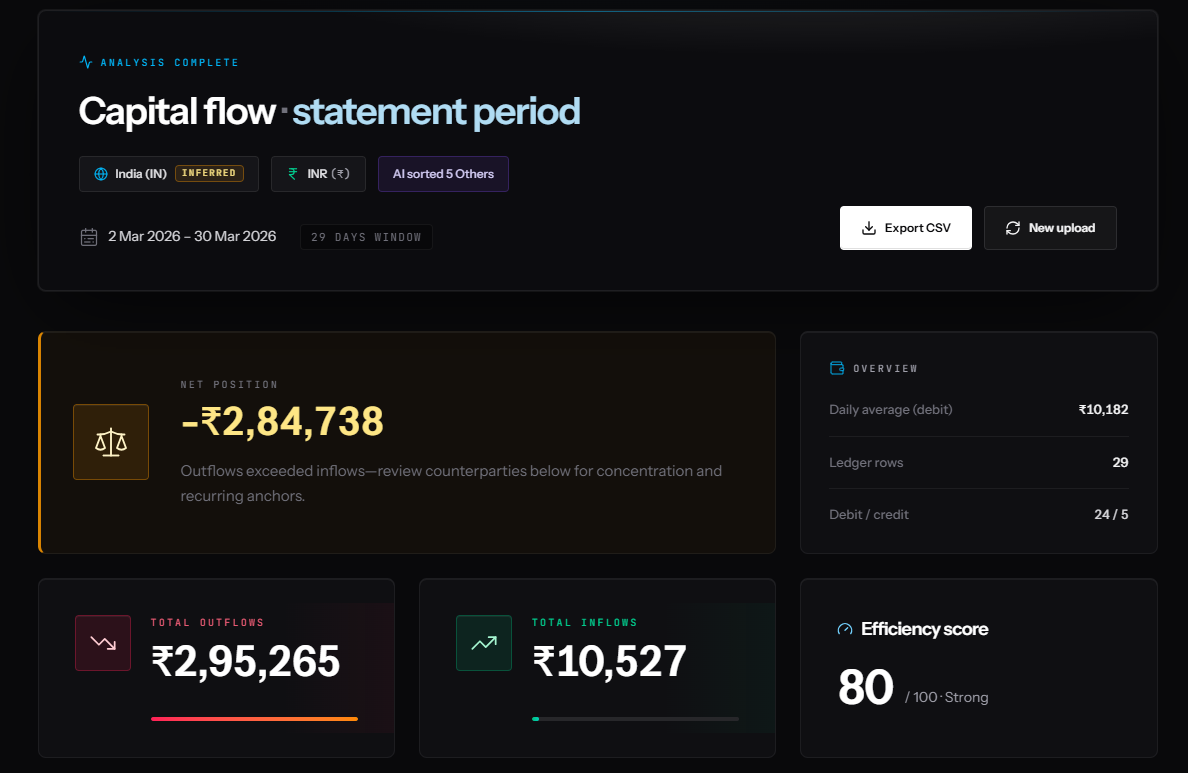Click the globe icon next to India (IN)
This screenshot has width=1188, height=773.
coord(101,174)
